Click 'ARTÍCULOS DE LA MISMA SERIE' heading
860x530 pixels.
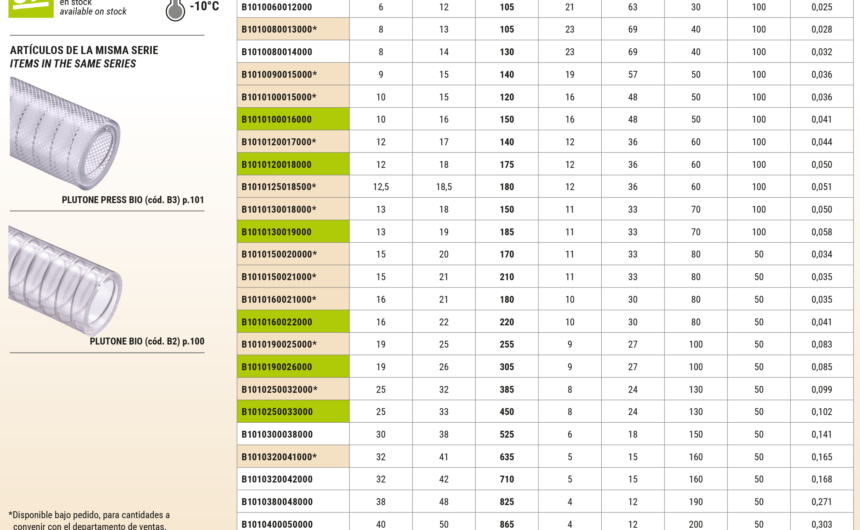[x=83, y=50]
